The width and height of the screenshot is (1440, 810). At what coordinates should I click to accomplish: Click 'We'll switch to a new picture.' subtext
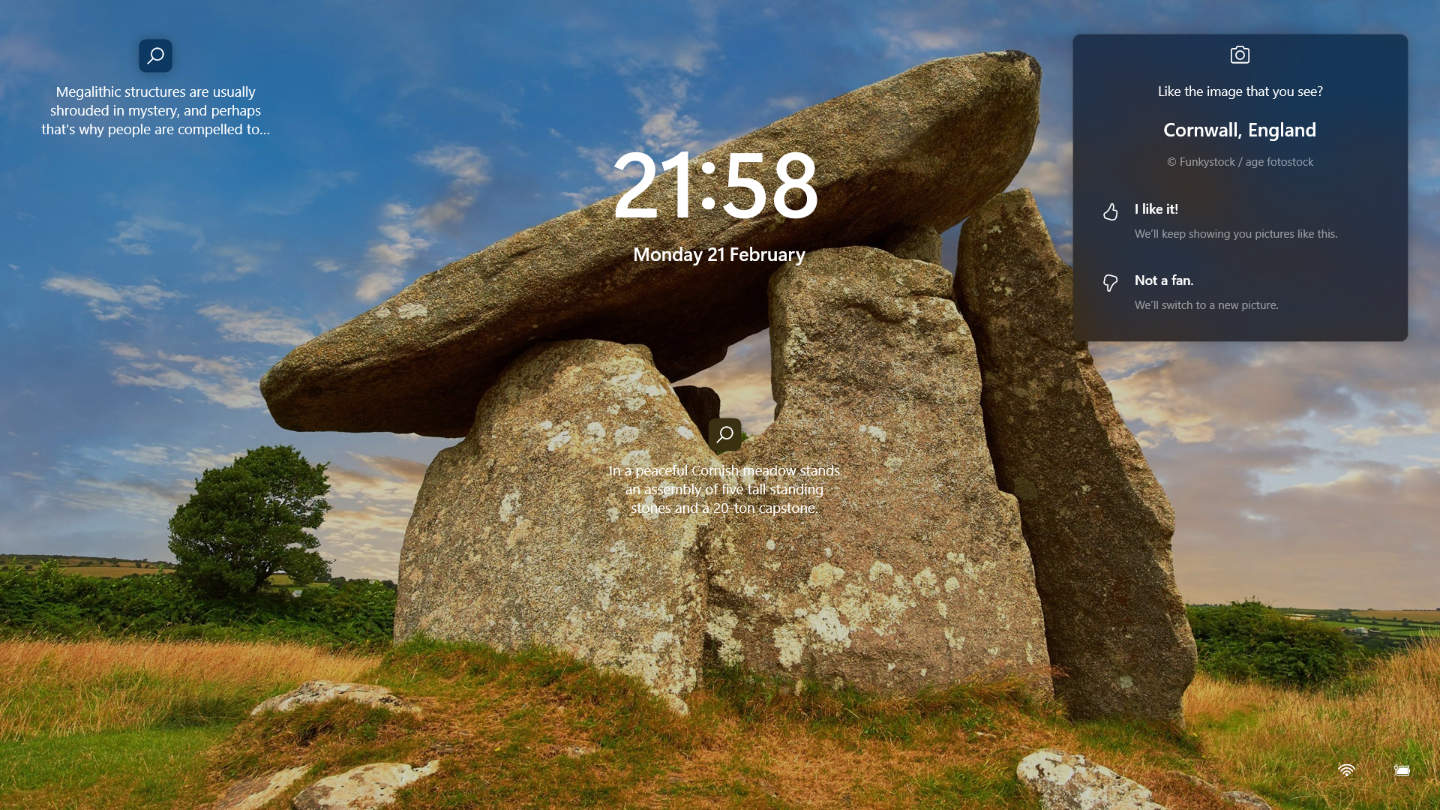pos(1206,305)
